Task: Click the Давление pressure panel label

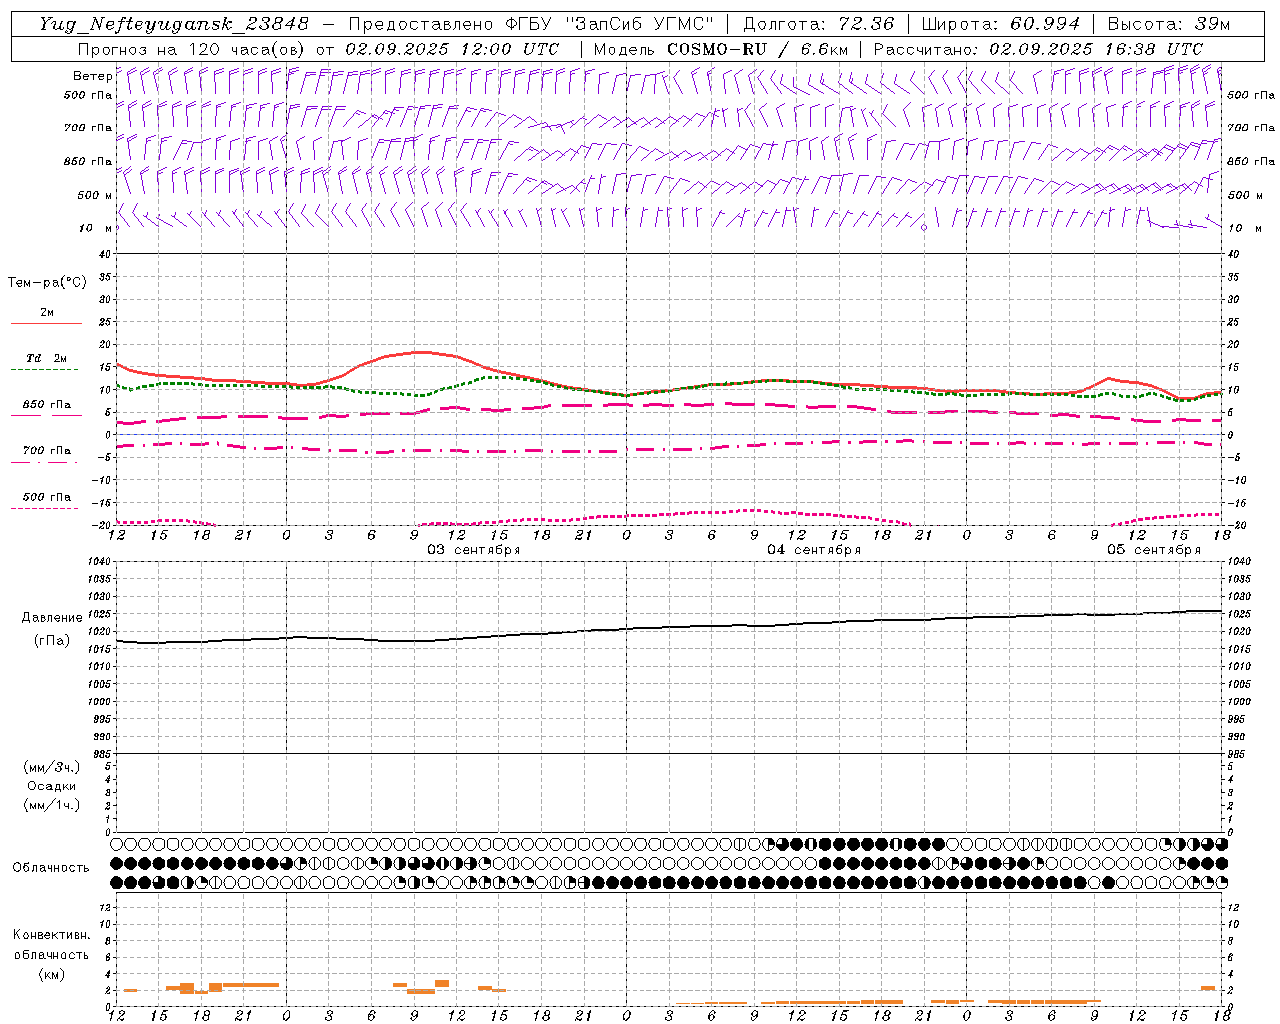Action: (x=54, y=618)
